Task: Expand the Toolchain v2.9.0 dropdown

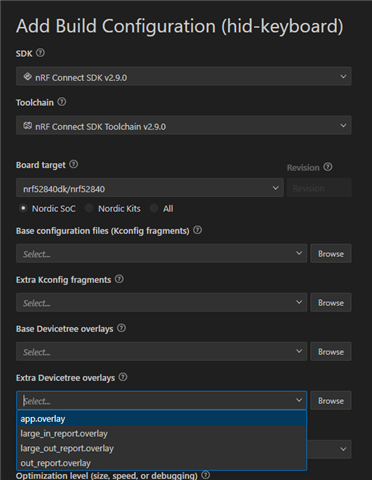Action: (x=184, y=125)
